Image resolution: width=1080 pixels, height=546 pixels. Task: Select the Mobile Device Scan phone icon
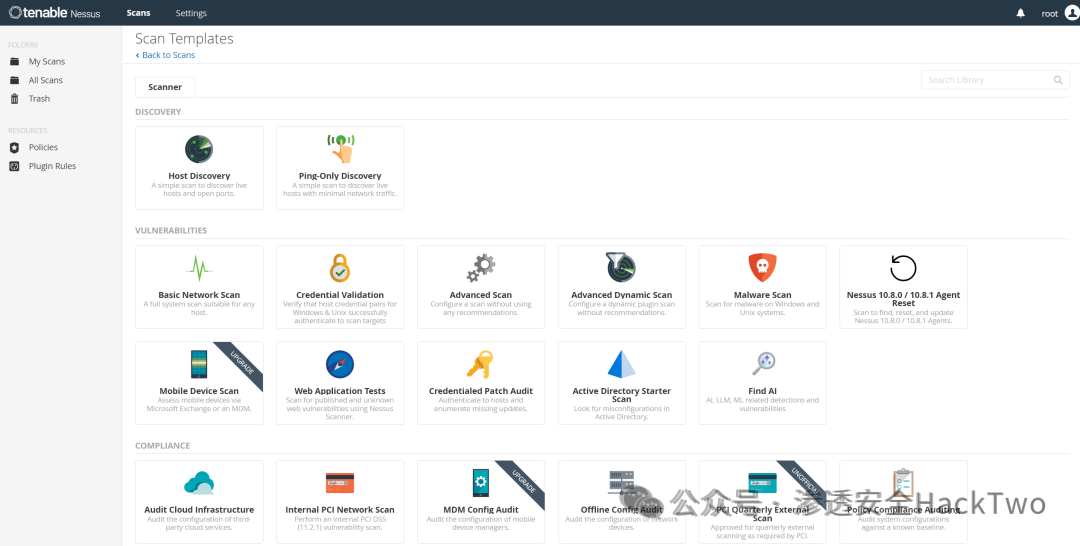tap(199, 364)
